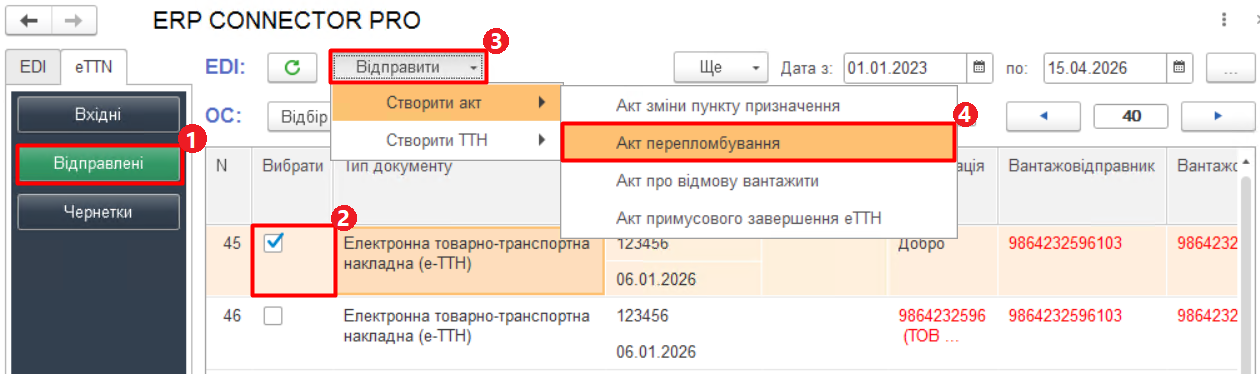
Task: Choose Акт про відмову вантажити
Action: click(x=758, y=181)
